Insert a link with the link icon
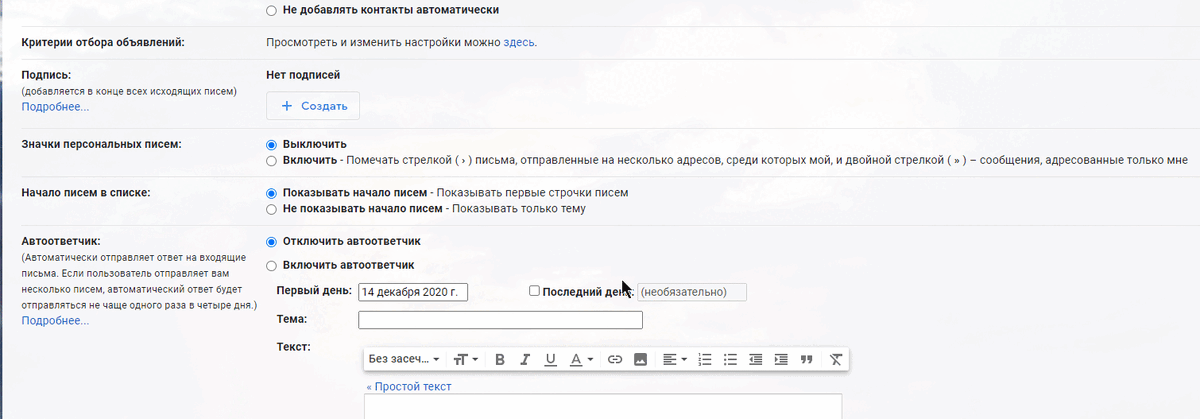The width and height of the screenshot is (1200, 419). point(615,359)
